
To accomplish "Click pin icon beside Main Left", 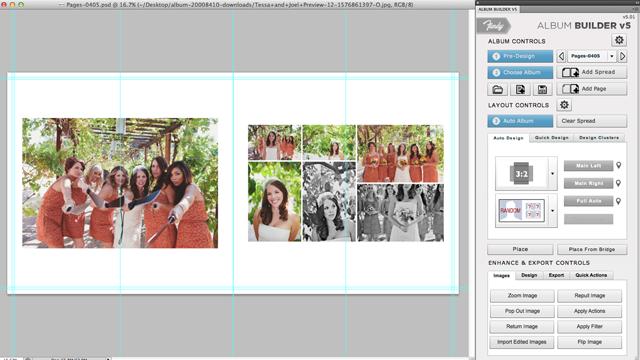I will point(619,165).
